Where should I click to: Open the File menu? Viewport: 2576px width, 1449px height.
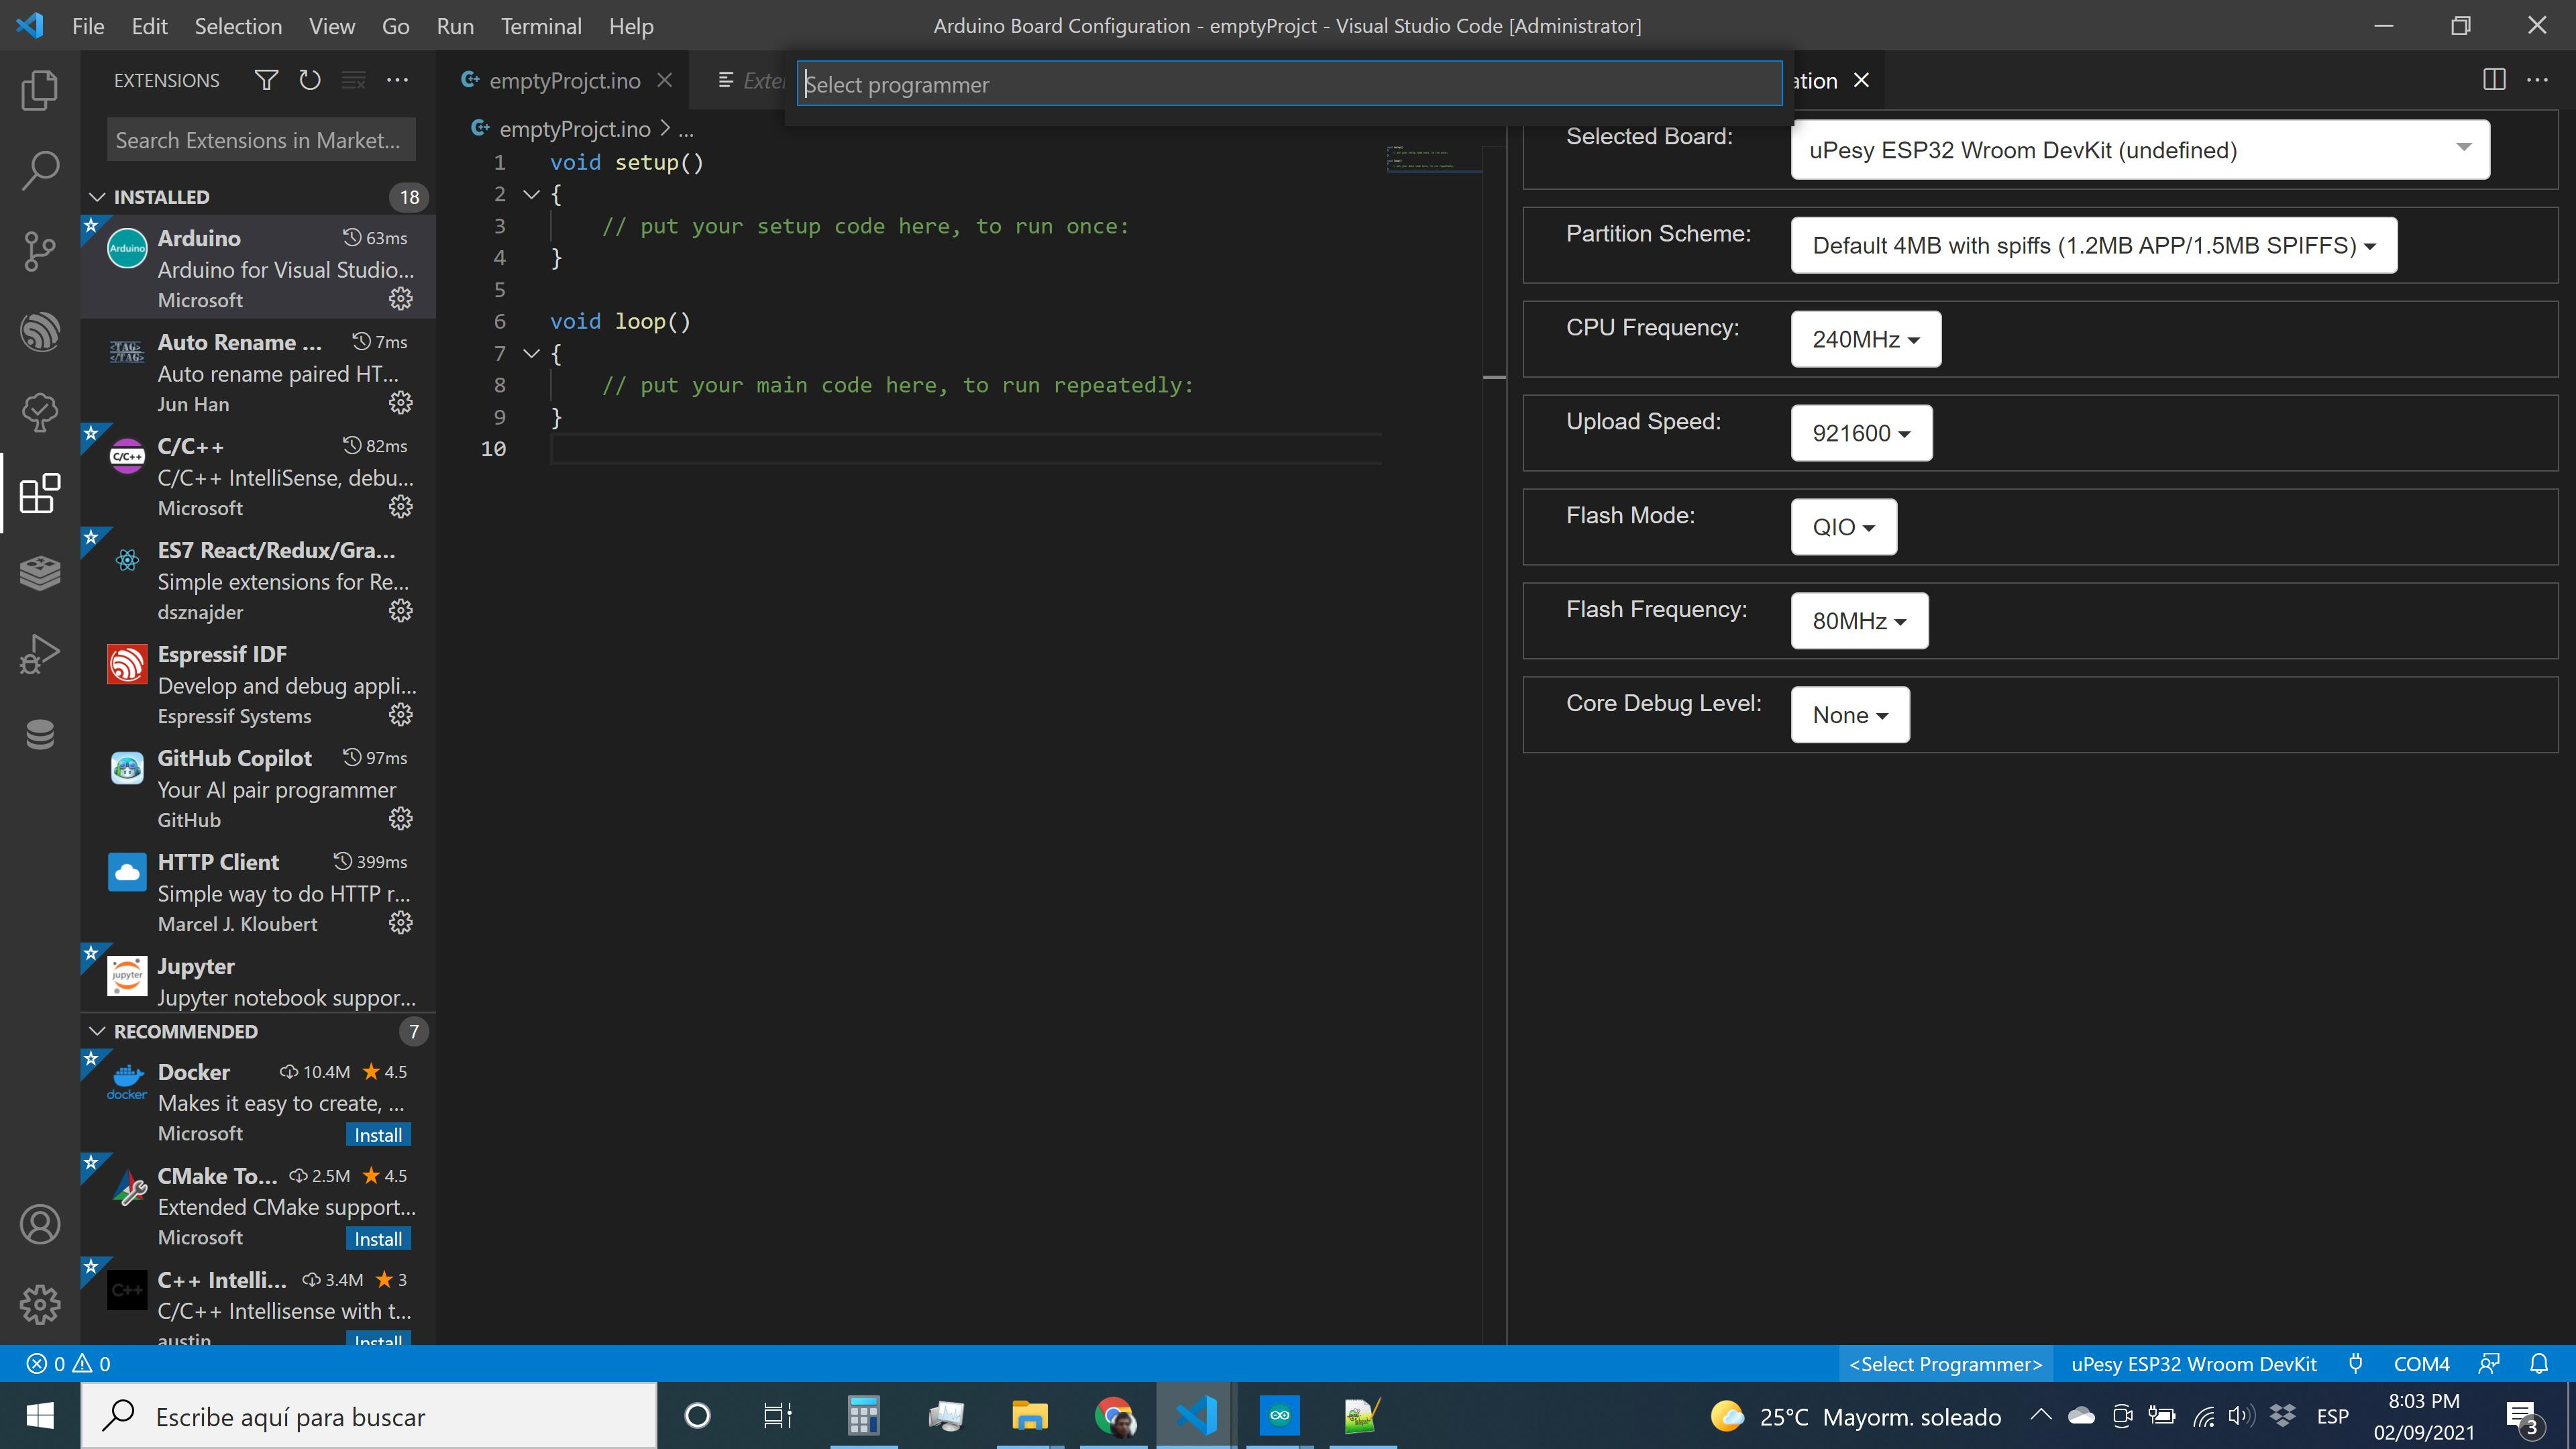click(88, 26)
